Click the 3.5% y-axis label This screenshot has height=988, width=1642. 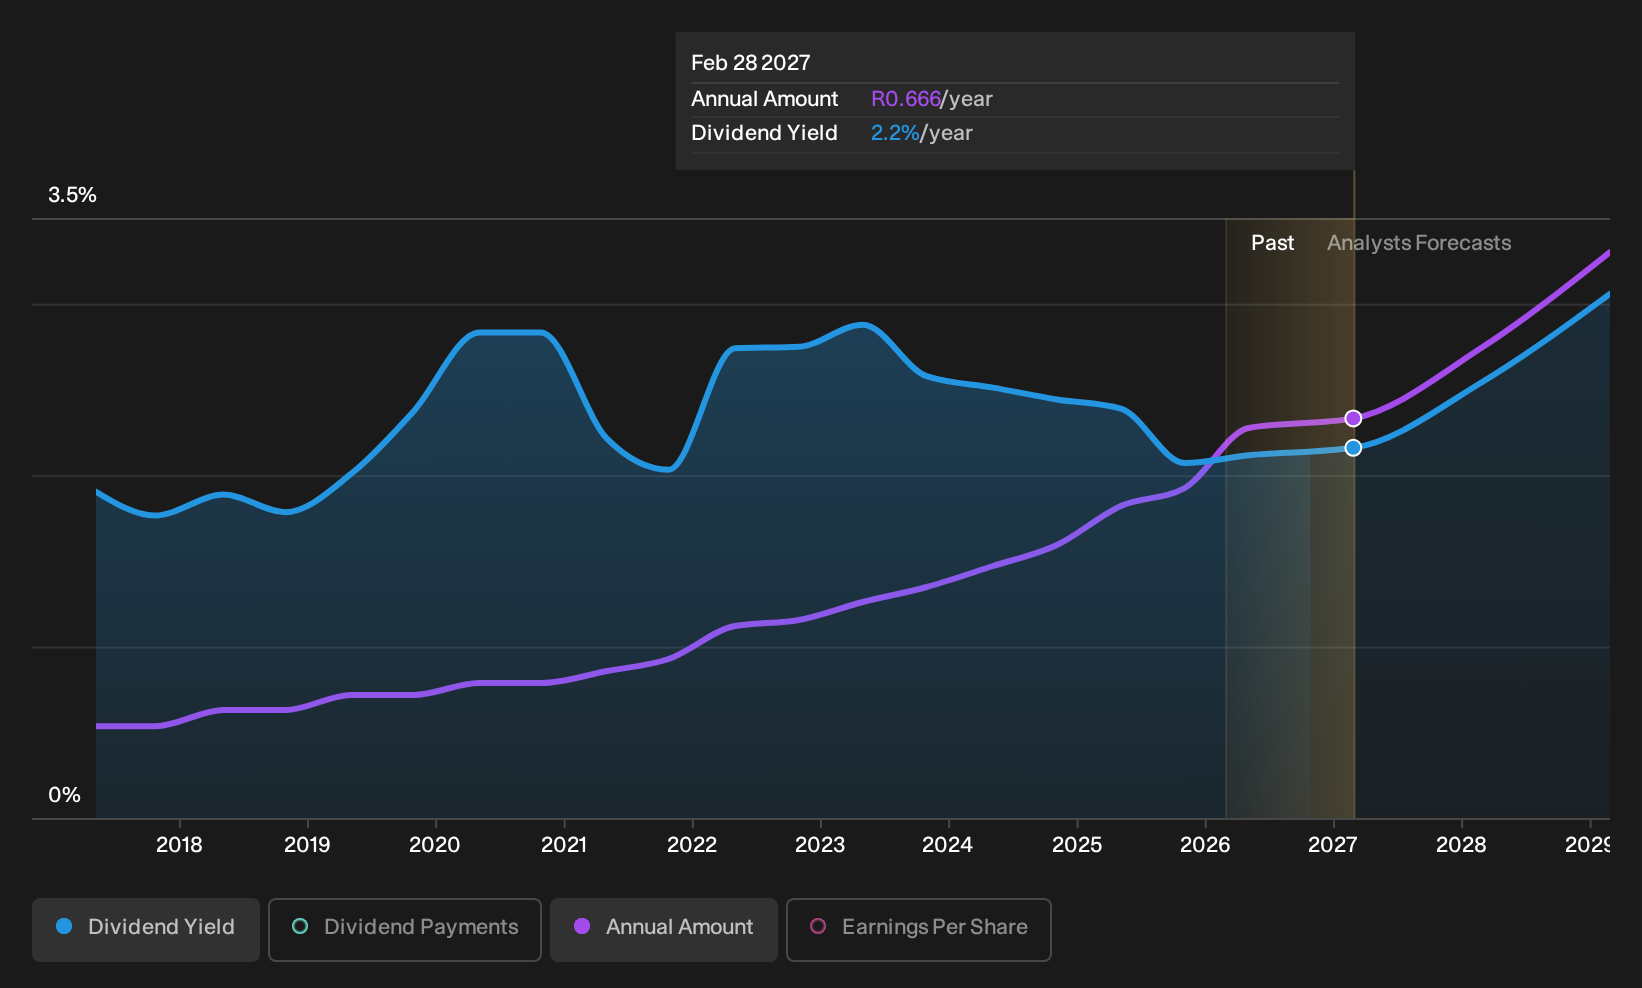pyautogui.click(x=72, y=195)
